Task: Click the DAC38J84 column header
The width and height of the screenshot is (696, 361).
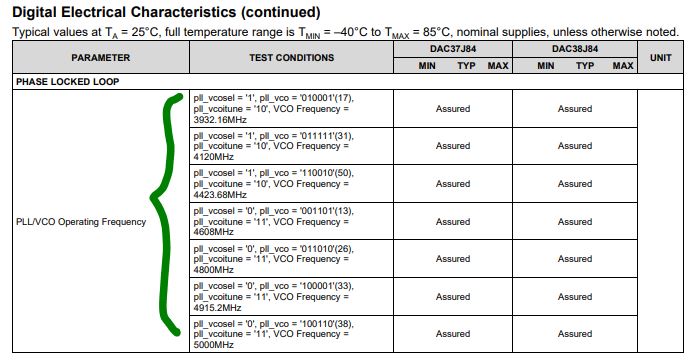Action: click(575, 49)
